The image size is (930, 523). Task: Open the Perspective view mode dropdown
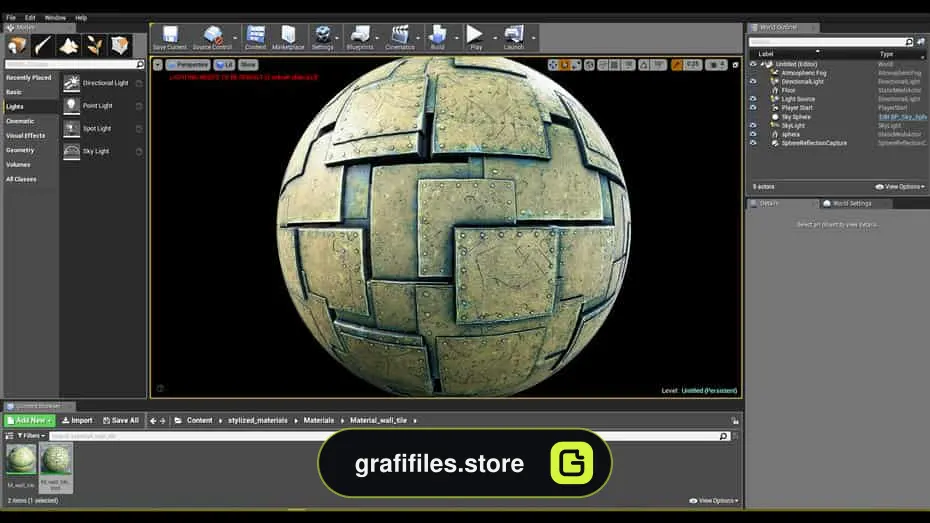[188, 65]
